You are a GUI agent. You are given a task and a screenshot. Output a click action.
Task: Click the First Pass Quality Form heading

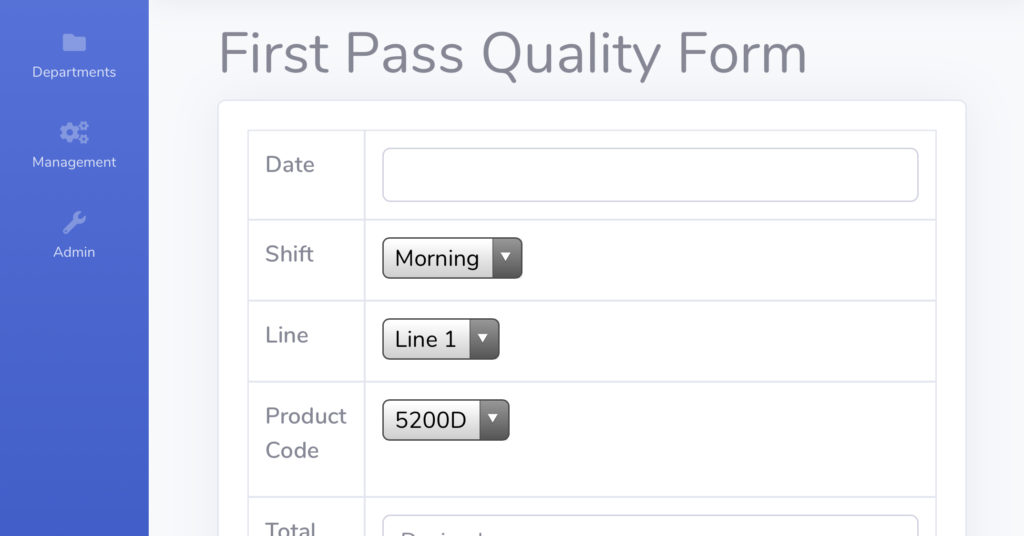512,53
